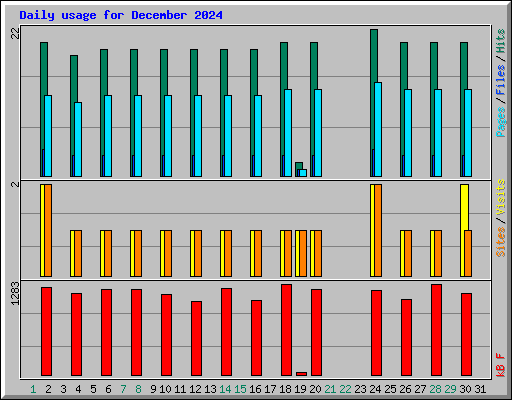Click the day '10' axis label

(x=165, y=389)
